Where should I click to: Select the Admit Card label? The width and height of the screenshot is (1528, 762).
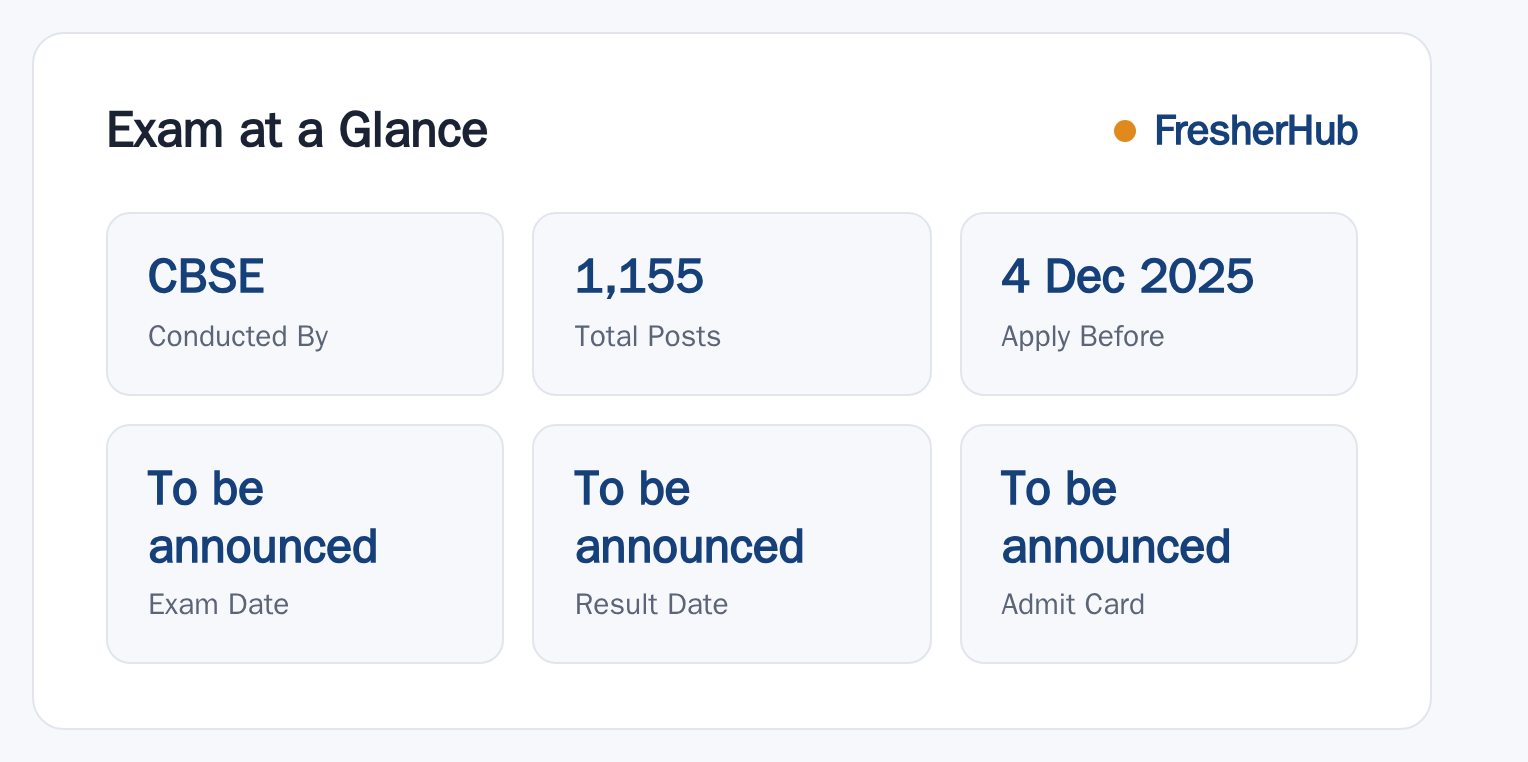(1073, 604)
